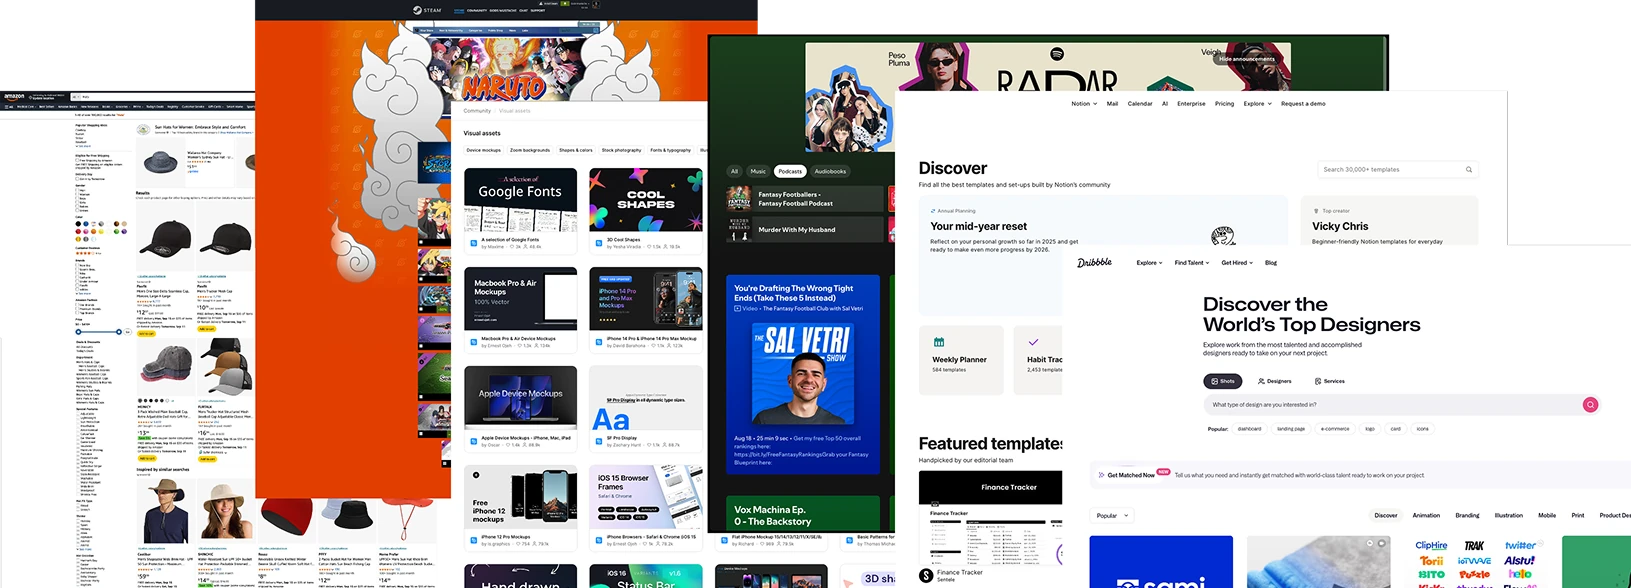Open the Pricing link in Notion nav
Viewport: 1631px width, 588px height.
pos(1224,104)
